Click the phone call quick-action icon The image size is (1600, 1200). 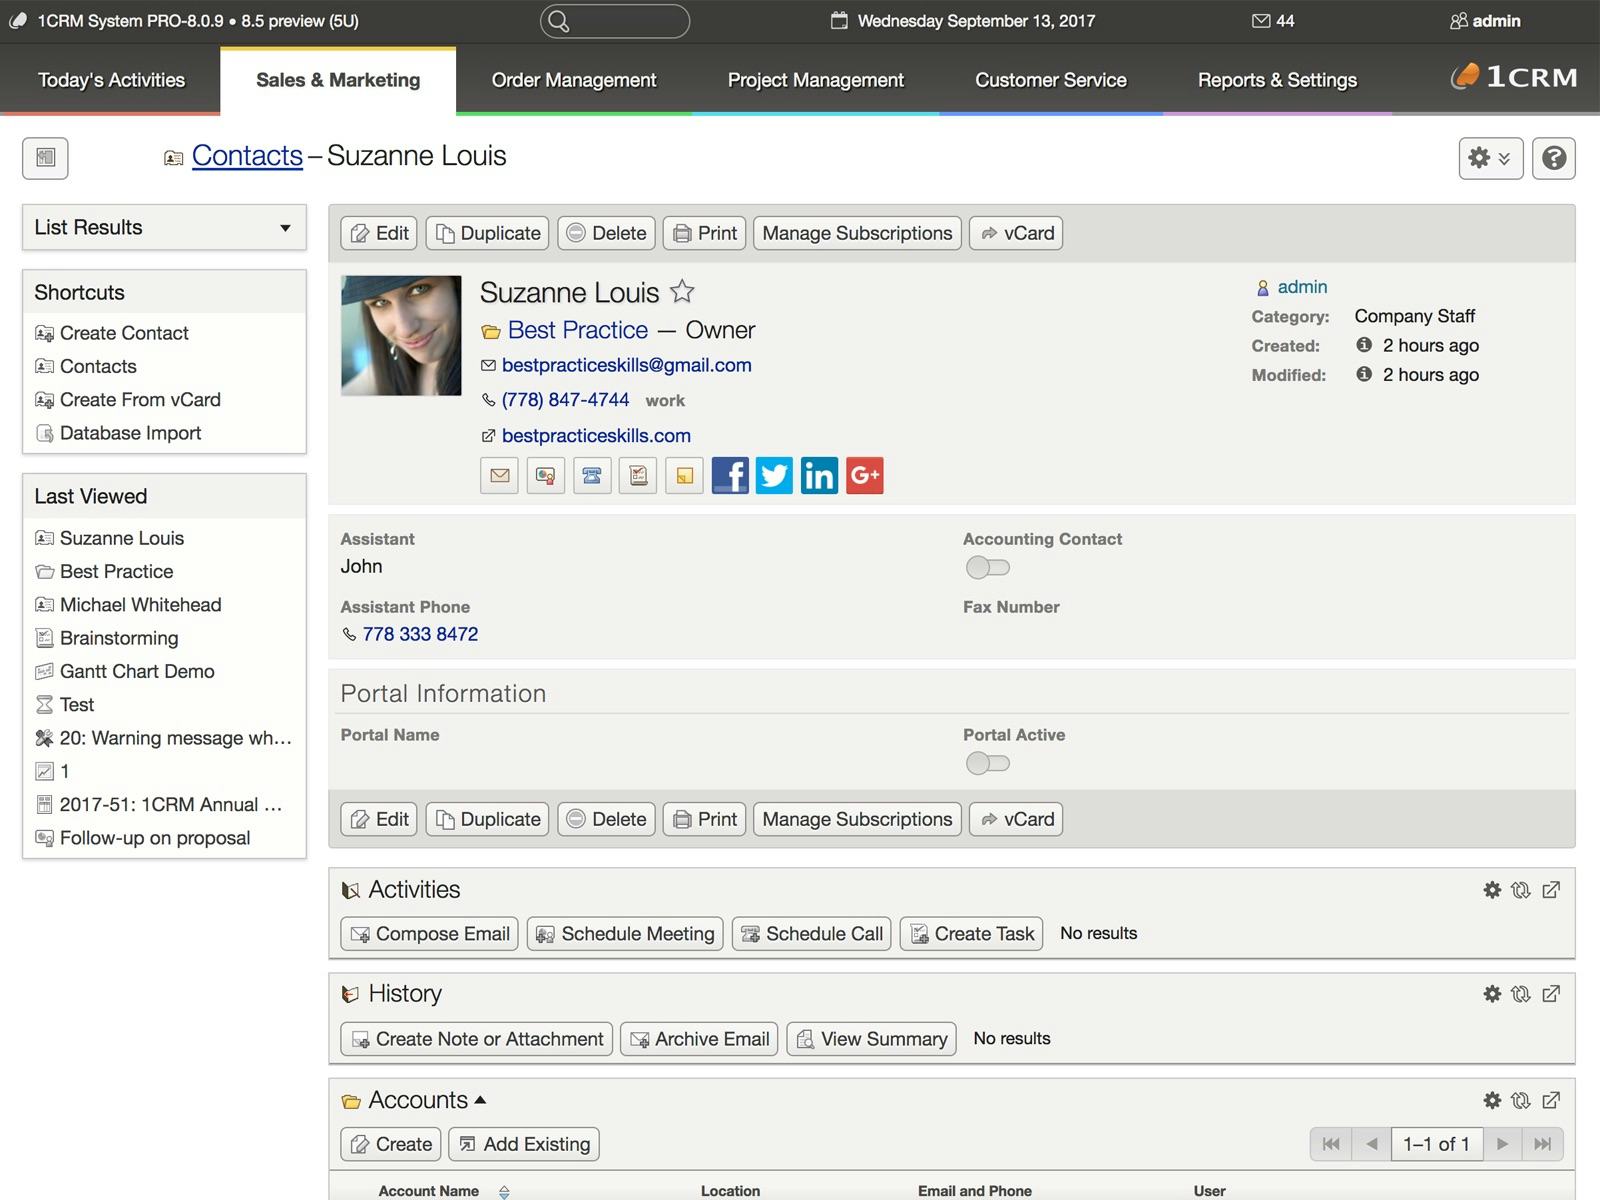[592, 476]
